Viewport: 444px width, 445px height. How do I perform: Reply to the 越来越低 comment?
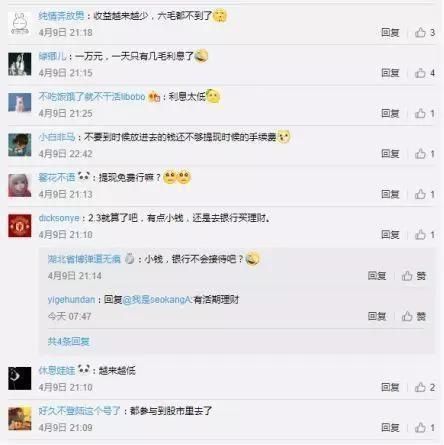click(390, 387)
